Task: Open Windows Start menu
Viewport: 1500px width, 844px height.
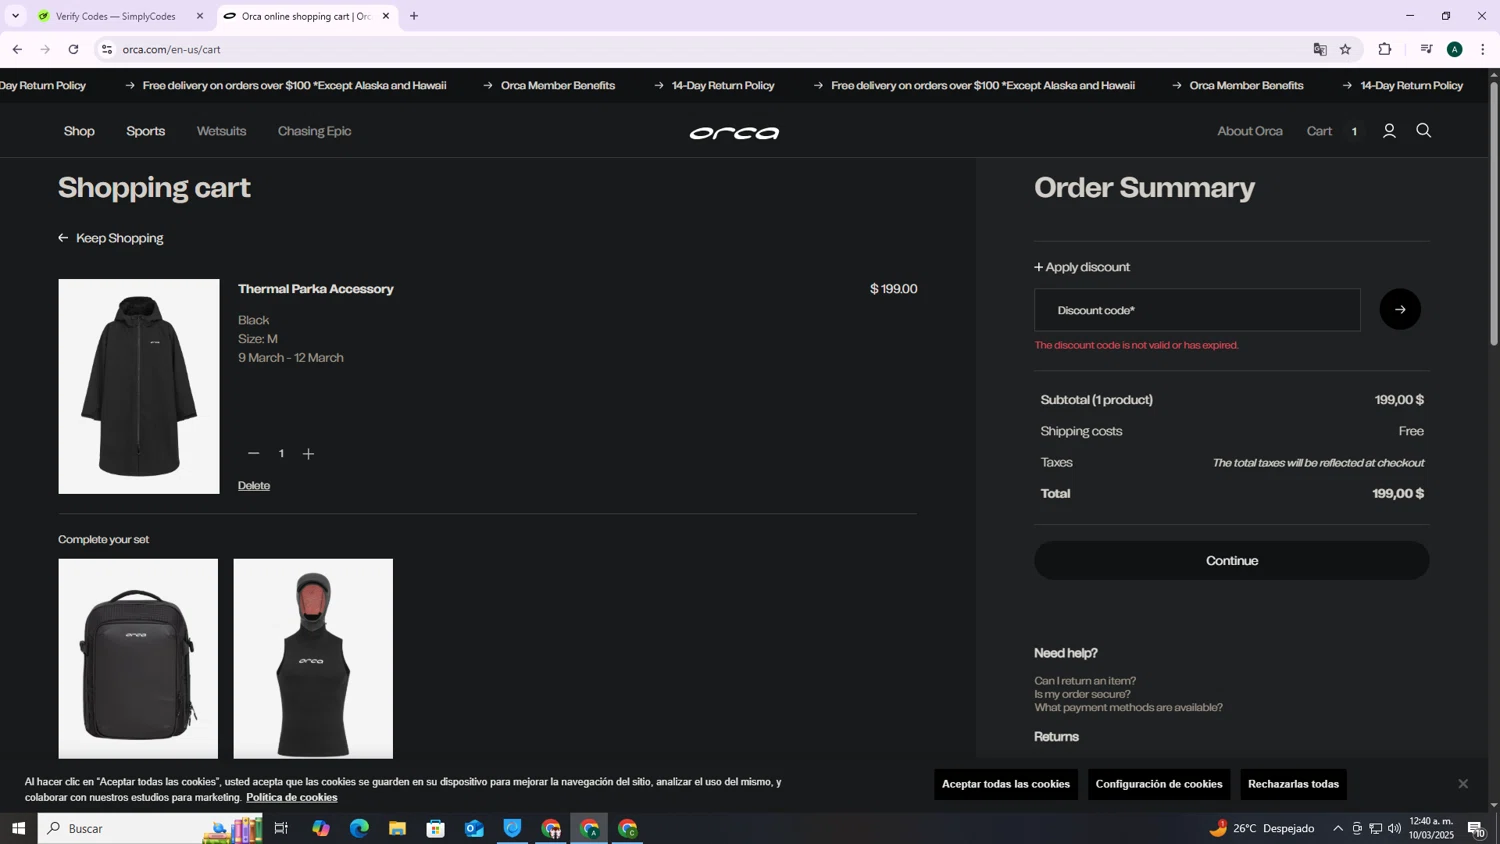Action: [x=18, y=828]
